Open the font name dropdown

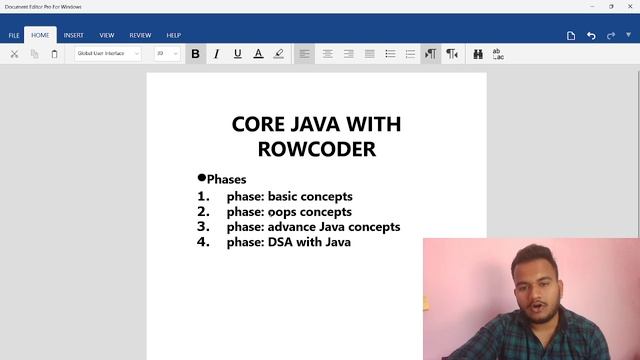tap(108, 53)
